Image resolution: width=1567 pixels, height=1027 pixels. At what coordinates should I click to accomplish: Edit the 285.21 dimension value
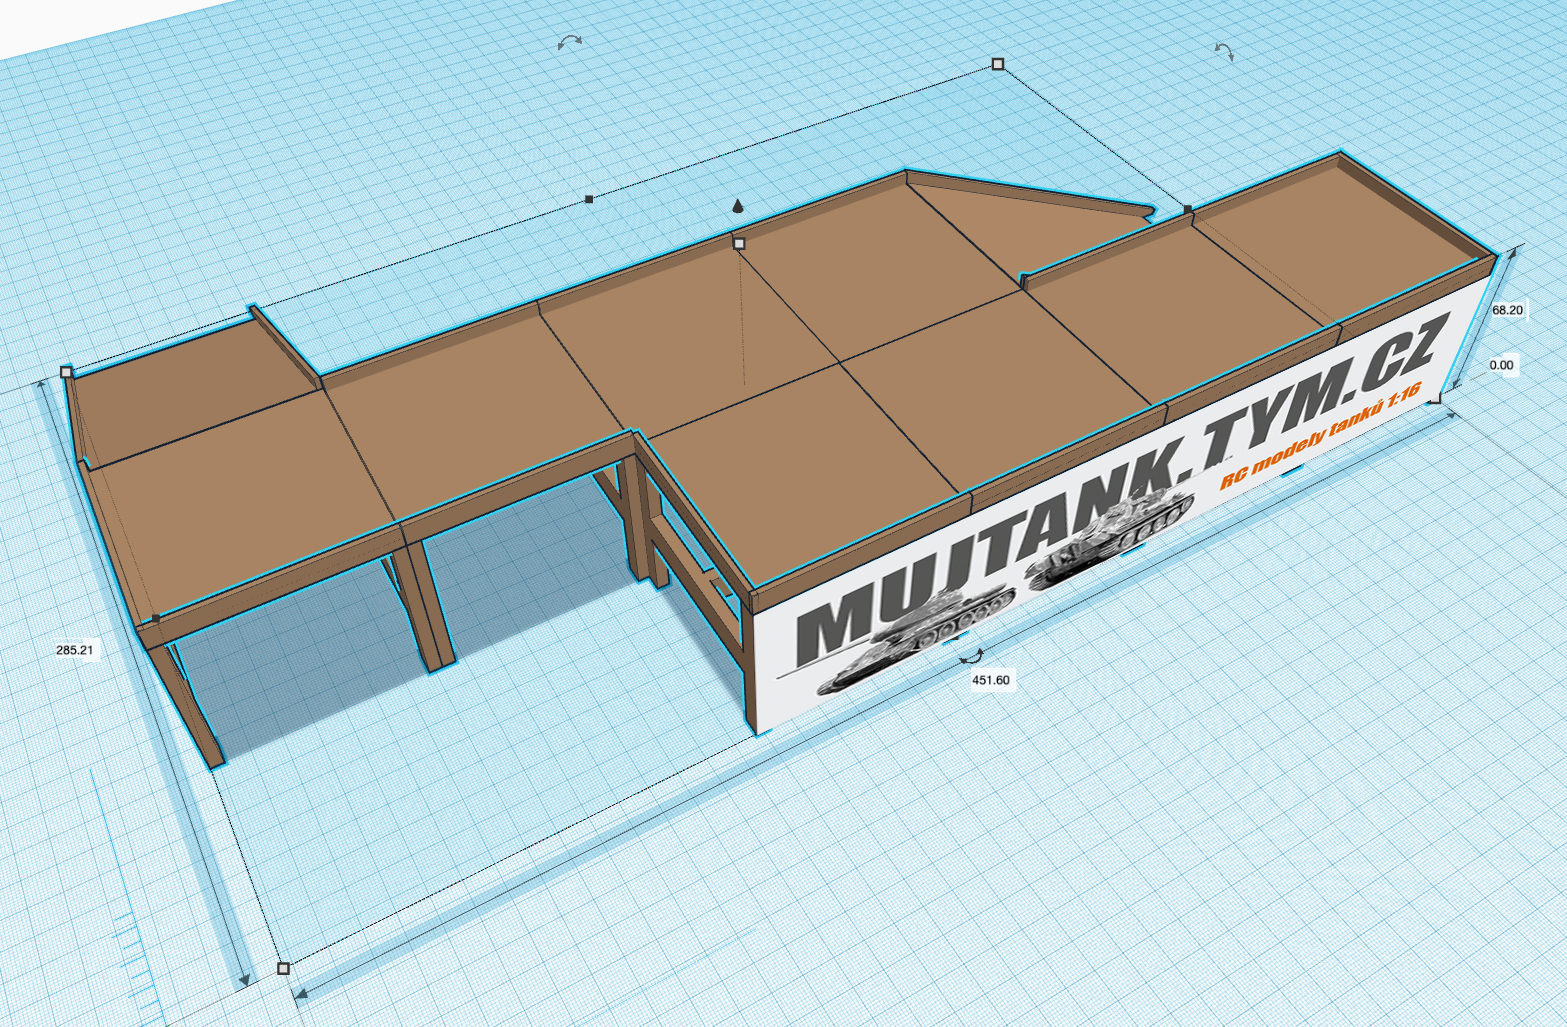click(75, 650)
